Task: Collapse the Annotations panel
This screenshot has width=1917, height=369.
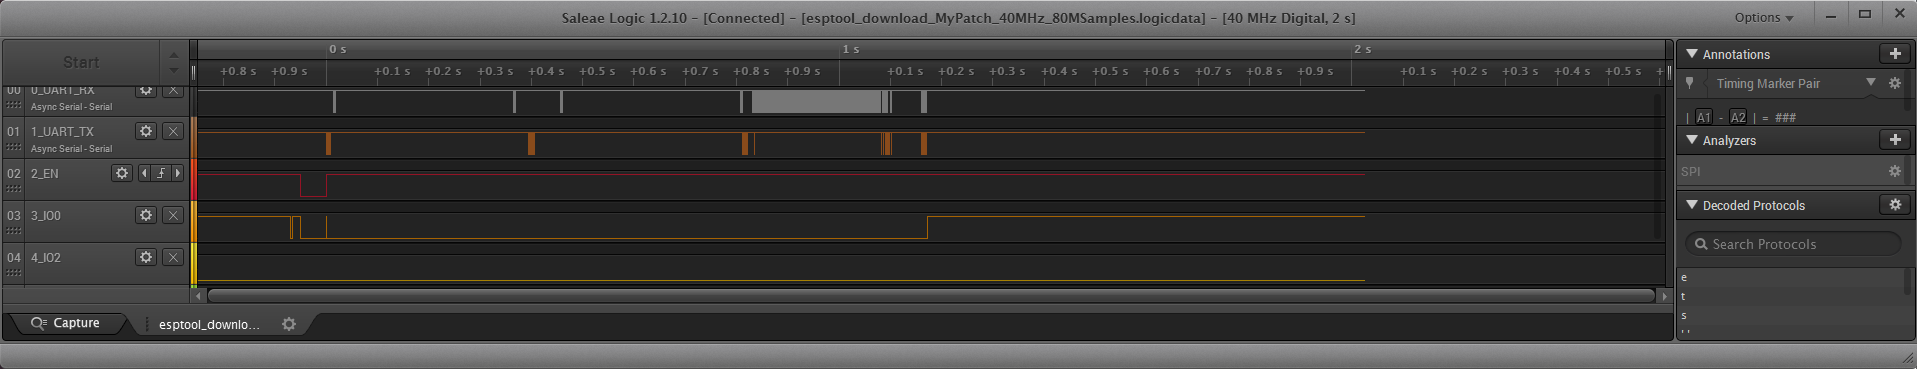Action: click(1692, 54)
